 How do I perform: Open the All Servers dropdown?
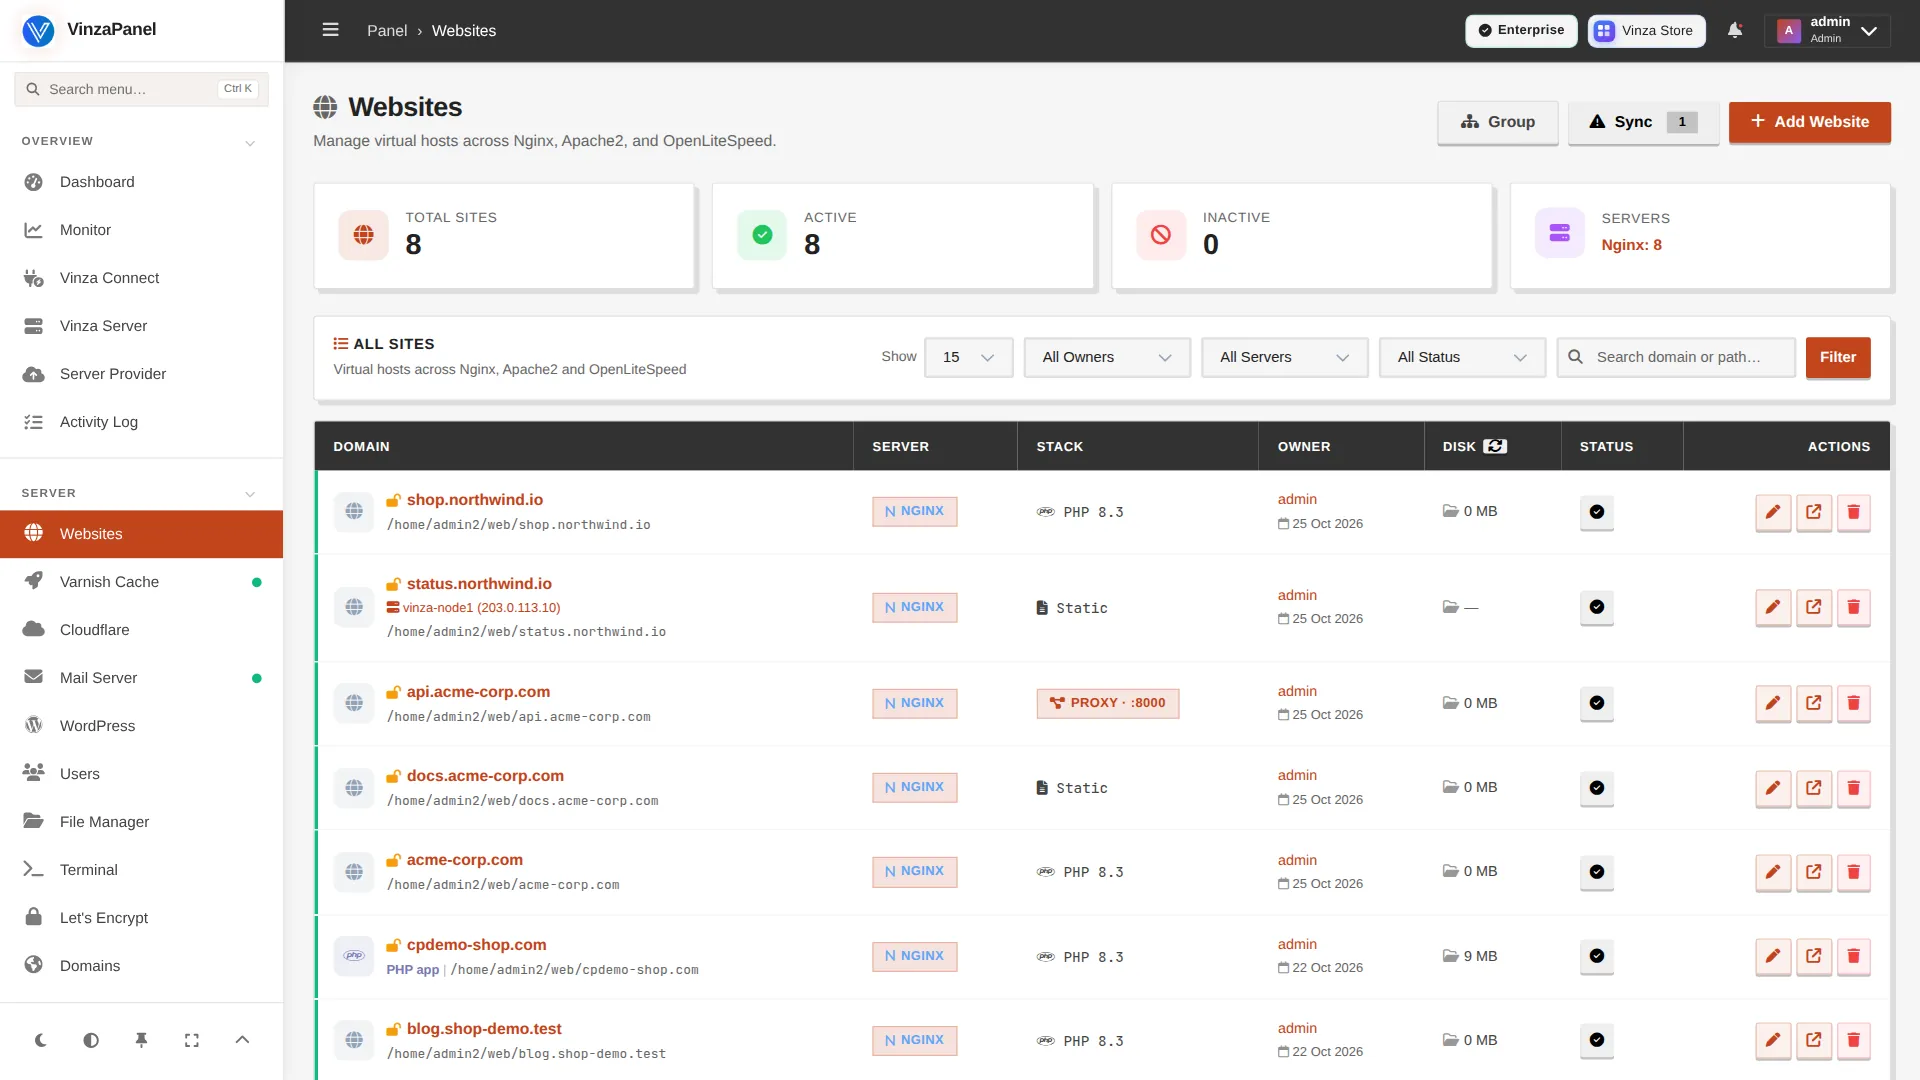pos(1285,357)
